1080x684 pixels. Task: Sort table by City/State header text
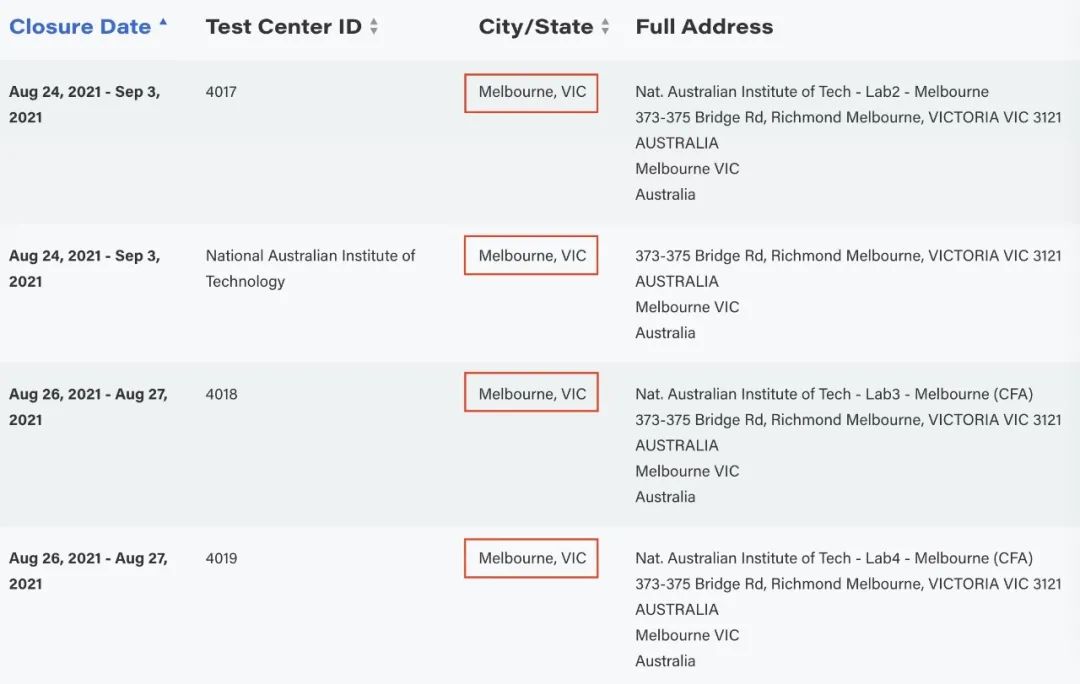coord(536,27)
